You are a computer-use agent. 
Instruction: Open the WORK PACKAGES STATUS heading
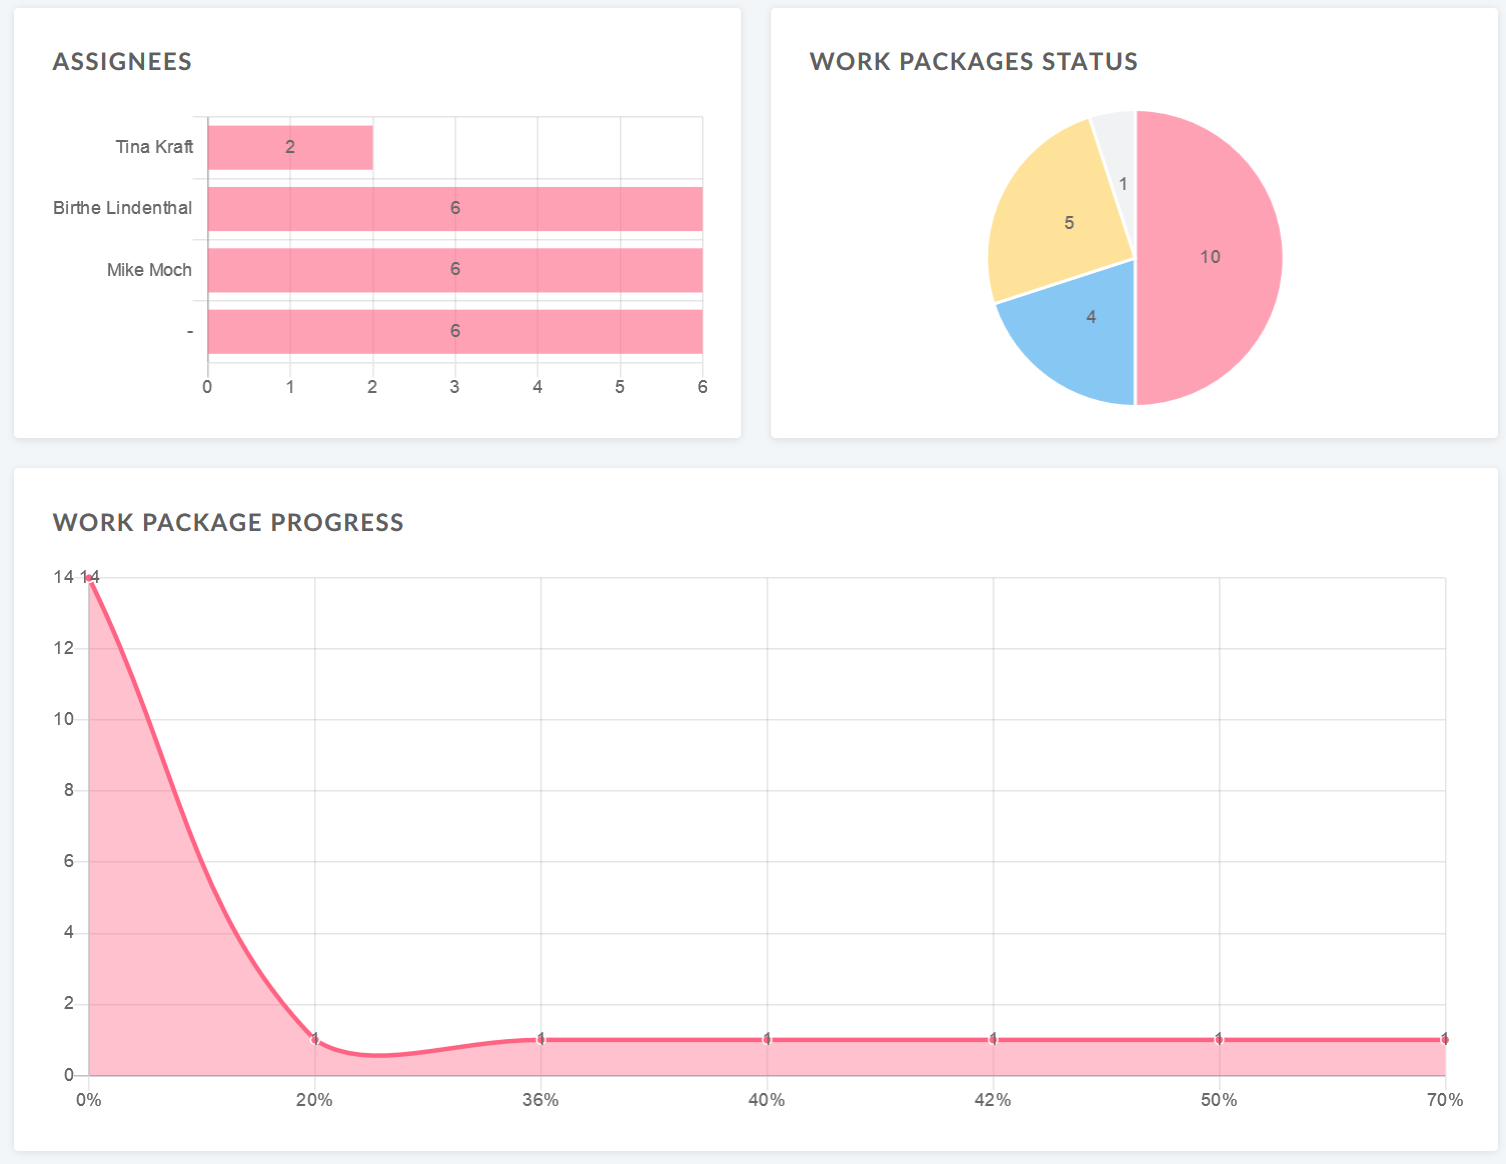975,61
